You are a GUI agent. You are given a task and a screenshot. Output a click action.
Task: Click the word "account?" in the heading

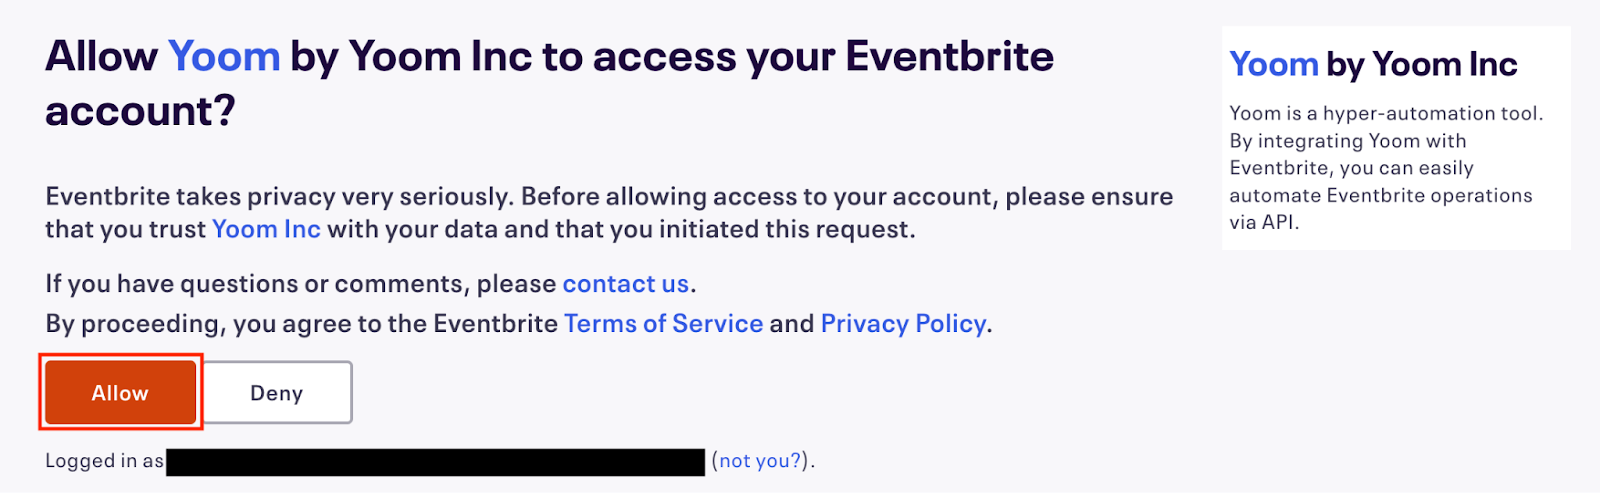140,111
